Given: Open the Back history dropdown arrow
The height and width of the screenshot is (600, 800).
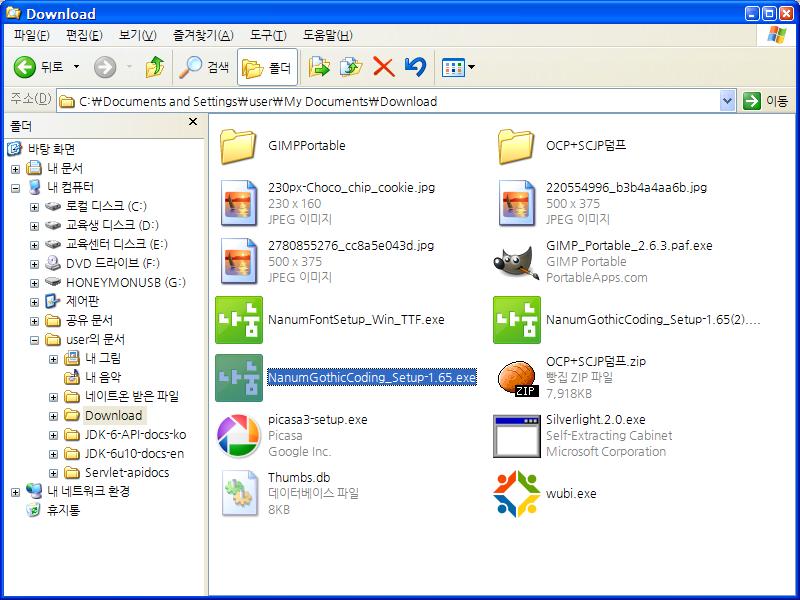Looking at the screenshot, I should point(77,67).
